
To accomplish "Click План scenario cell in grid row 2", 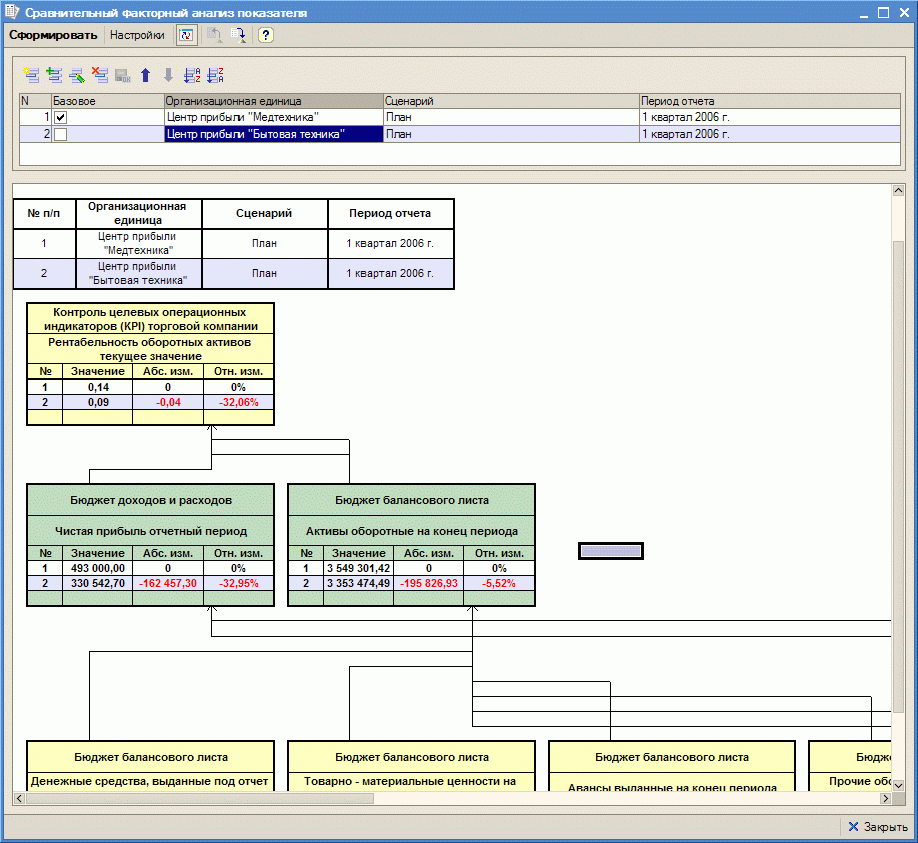I will (511, 134).
